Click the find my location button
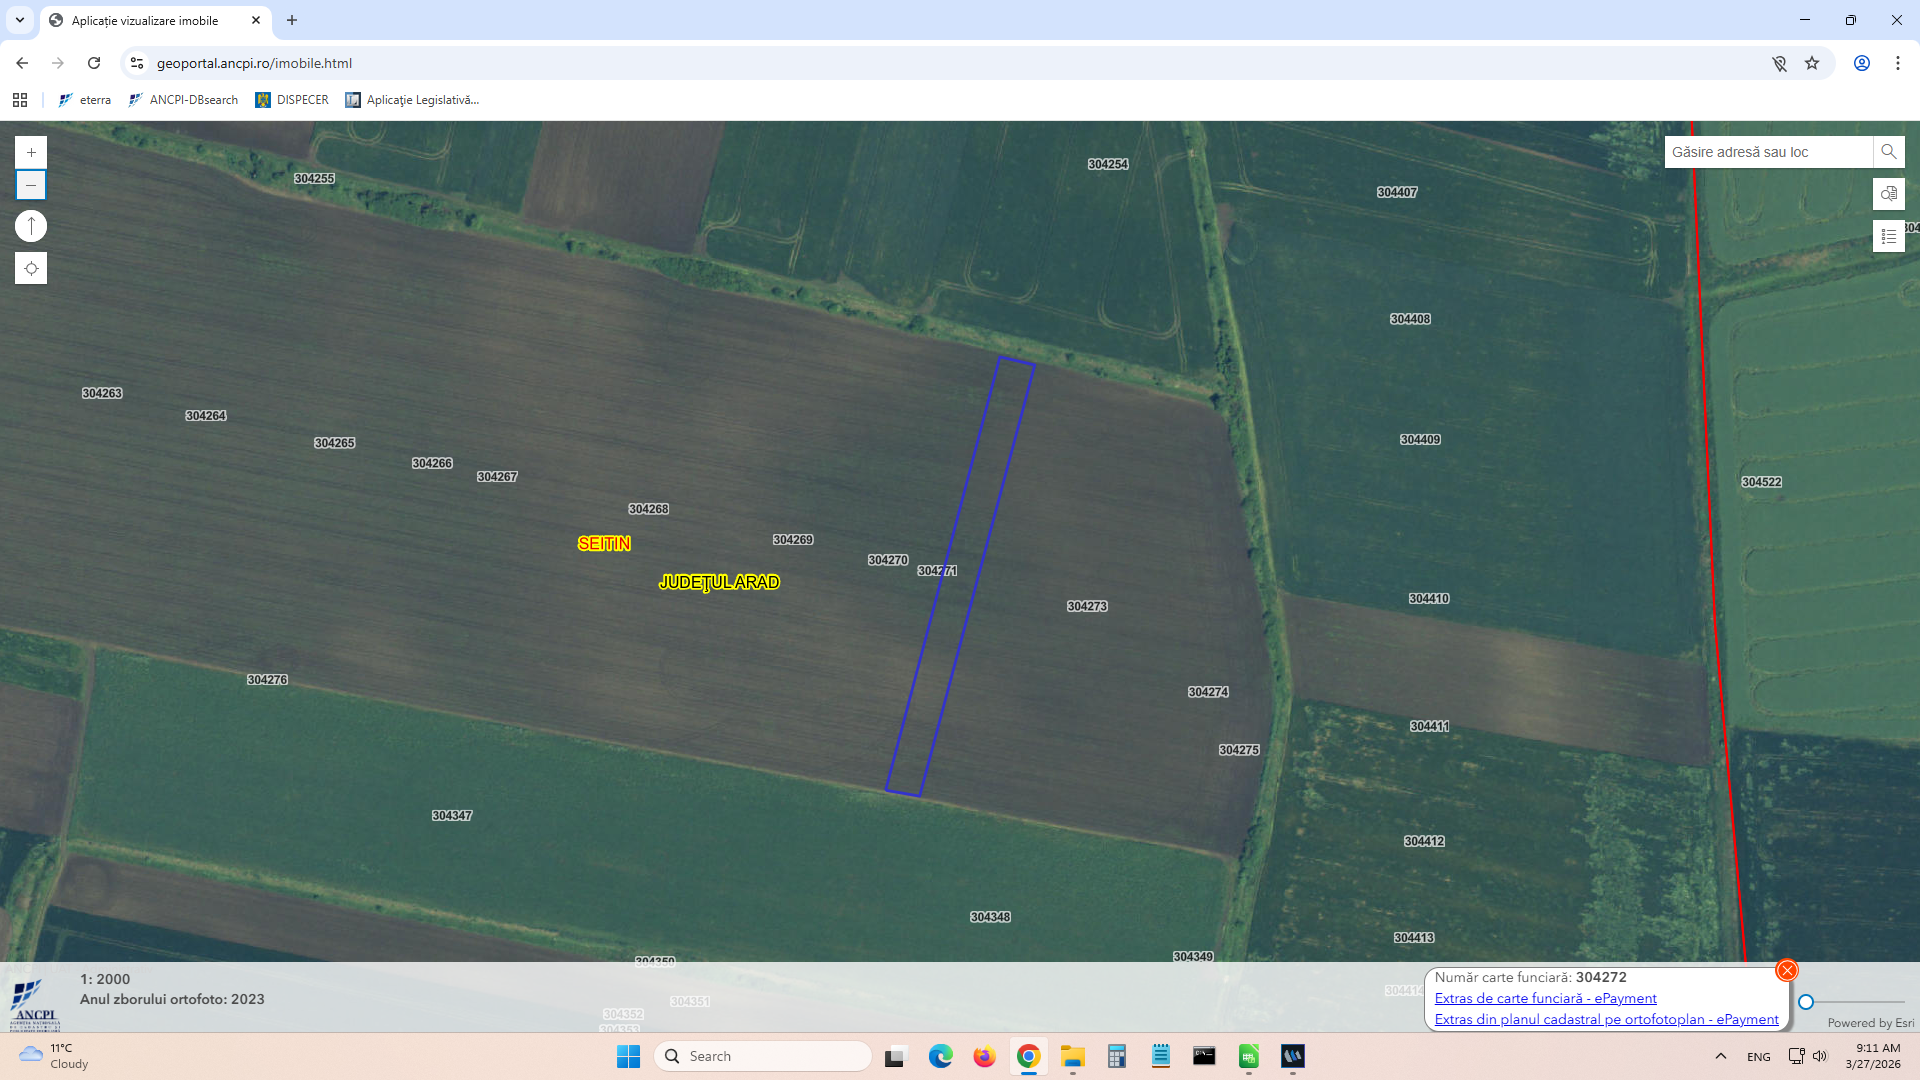Image resolution: width=1920 pixels, height=1080 pixels. coord(31,268)
